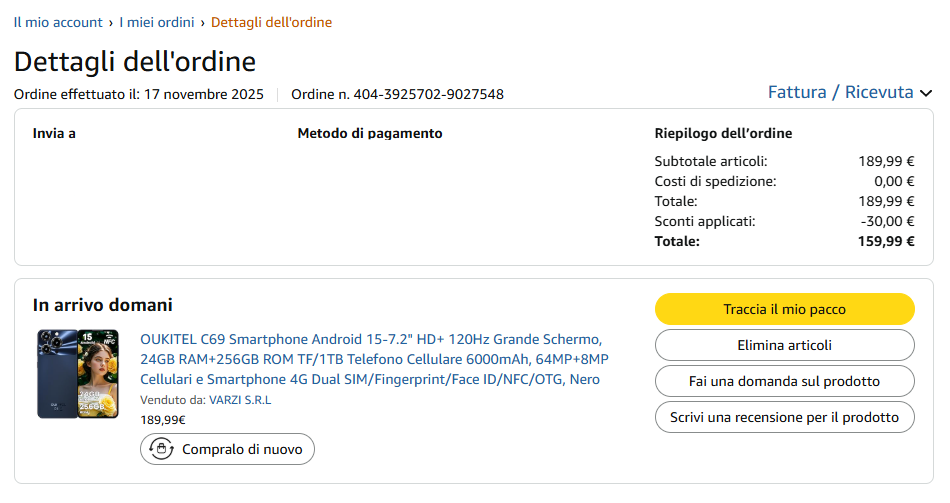
Task: Go to the Il mio account breadcrumb
Action: [58, 22]
